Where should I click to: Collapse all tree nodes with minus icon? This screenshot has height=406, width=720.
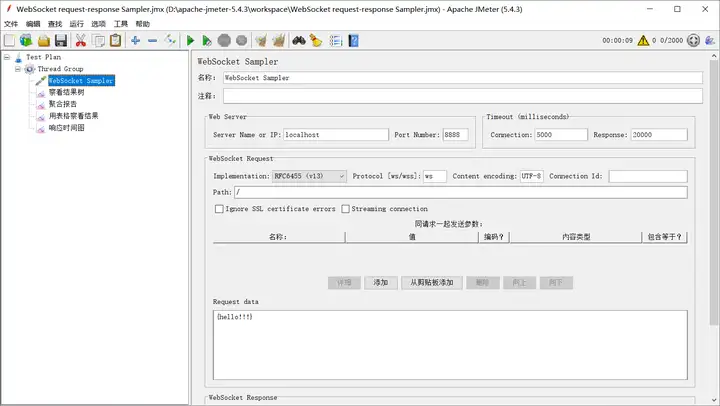tap(153, 41)
